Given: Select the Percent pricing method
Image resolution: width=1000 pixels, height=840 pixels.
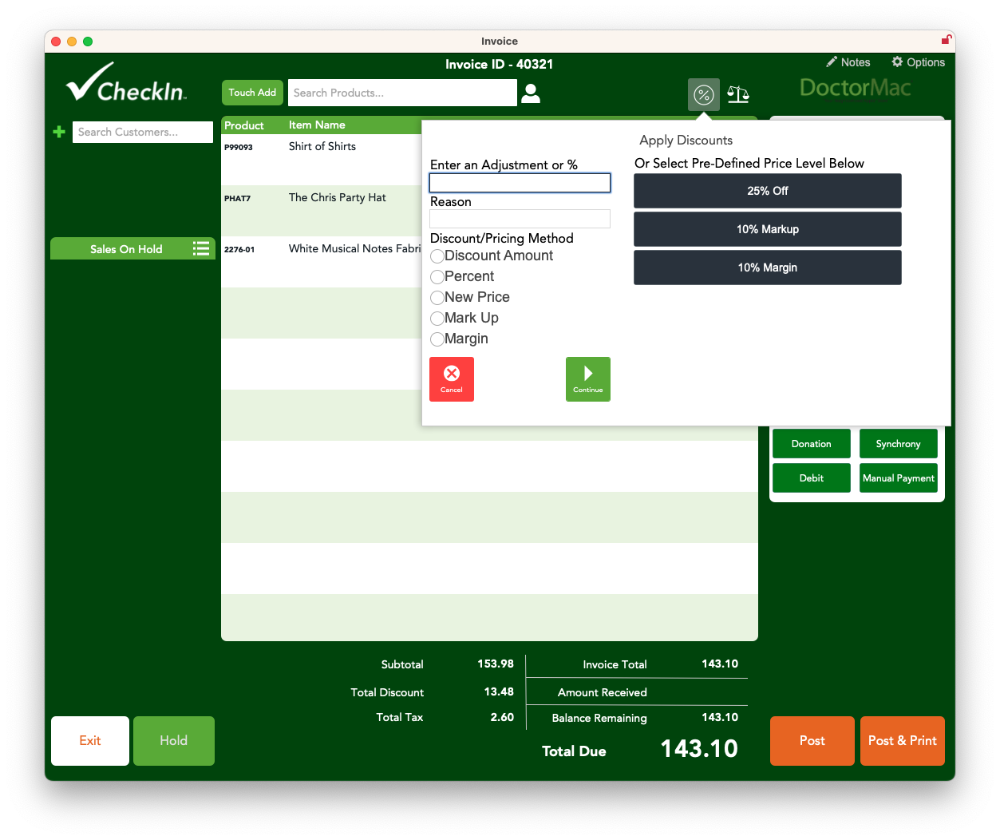Looking at the screenshot, I should (x=437, y=277).
